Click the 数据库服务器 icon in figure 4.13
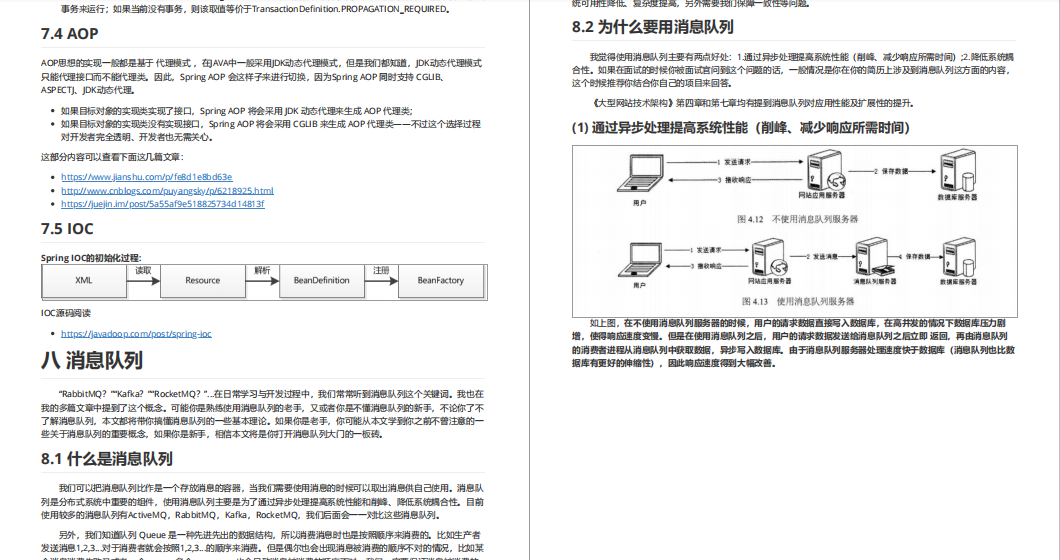Viewport: 1060px width, 560px height. (959, 256)
